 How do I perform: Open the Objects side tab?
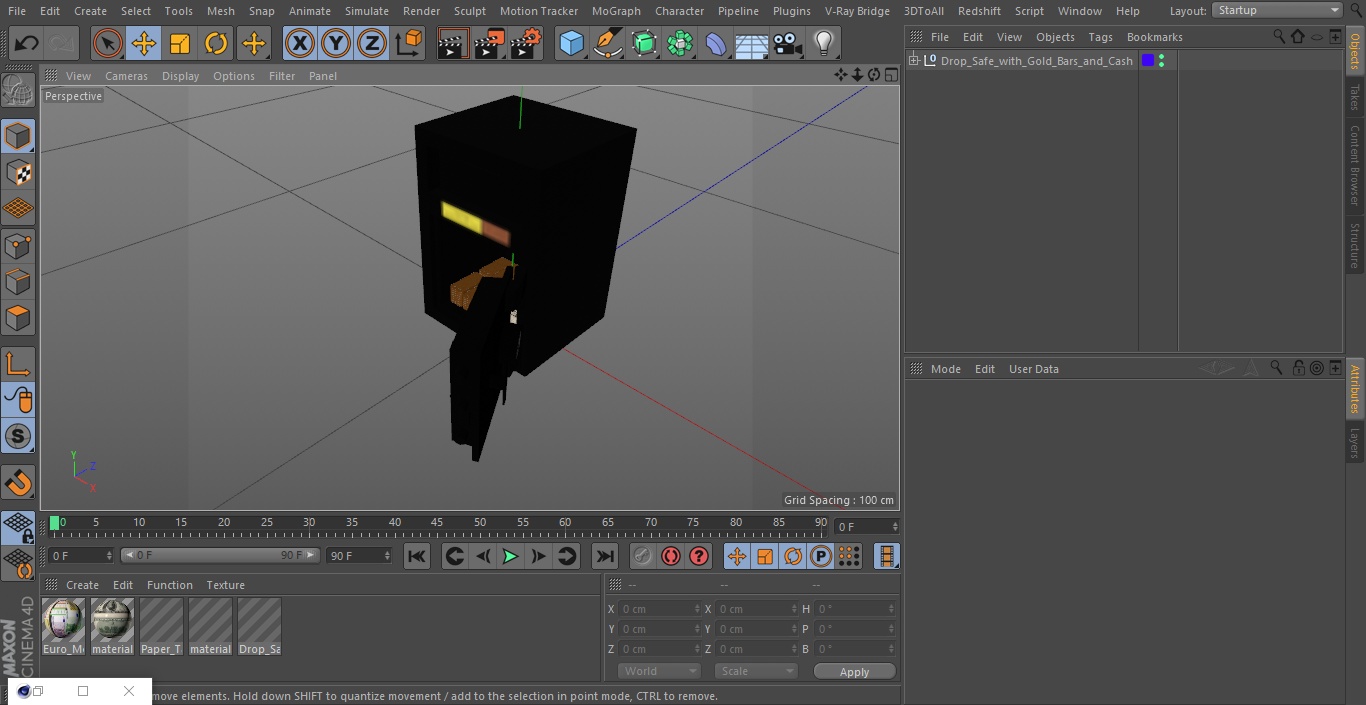coord(1355,49)
